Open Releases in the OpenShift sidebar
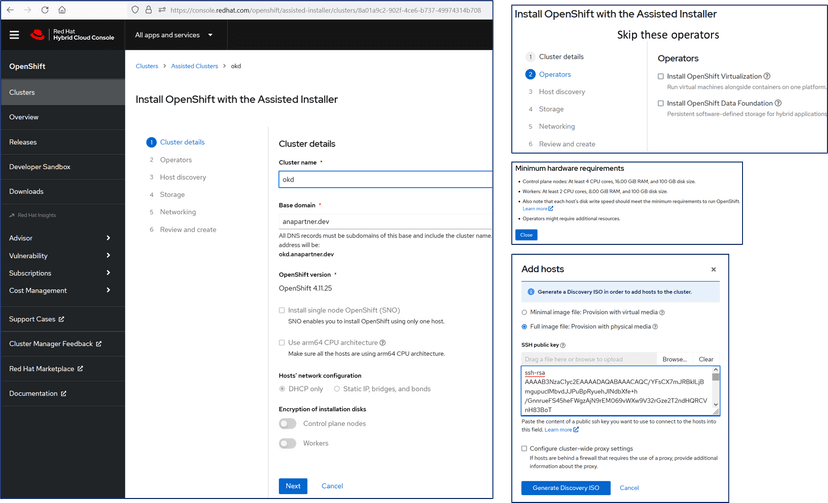The width and height of the screenshot is (828, 503). point(23,142)
